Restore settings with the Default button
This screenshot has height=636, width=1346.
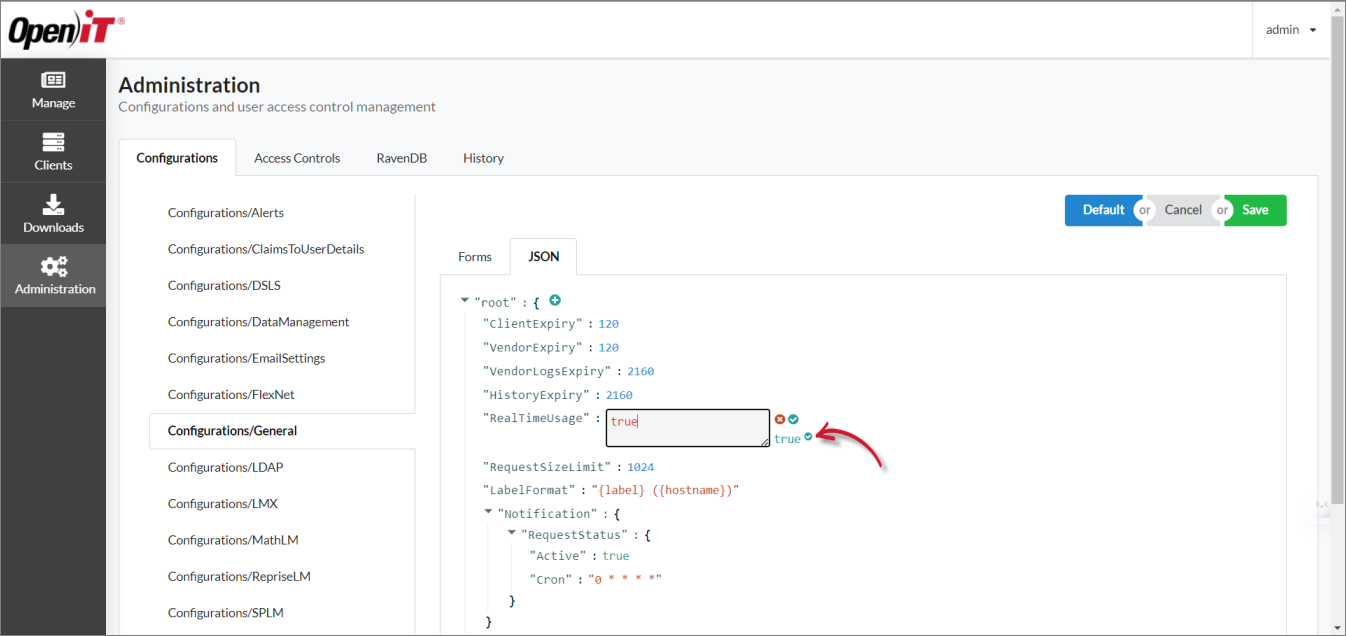[x=1103, y=210]
